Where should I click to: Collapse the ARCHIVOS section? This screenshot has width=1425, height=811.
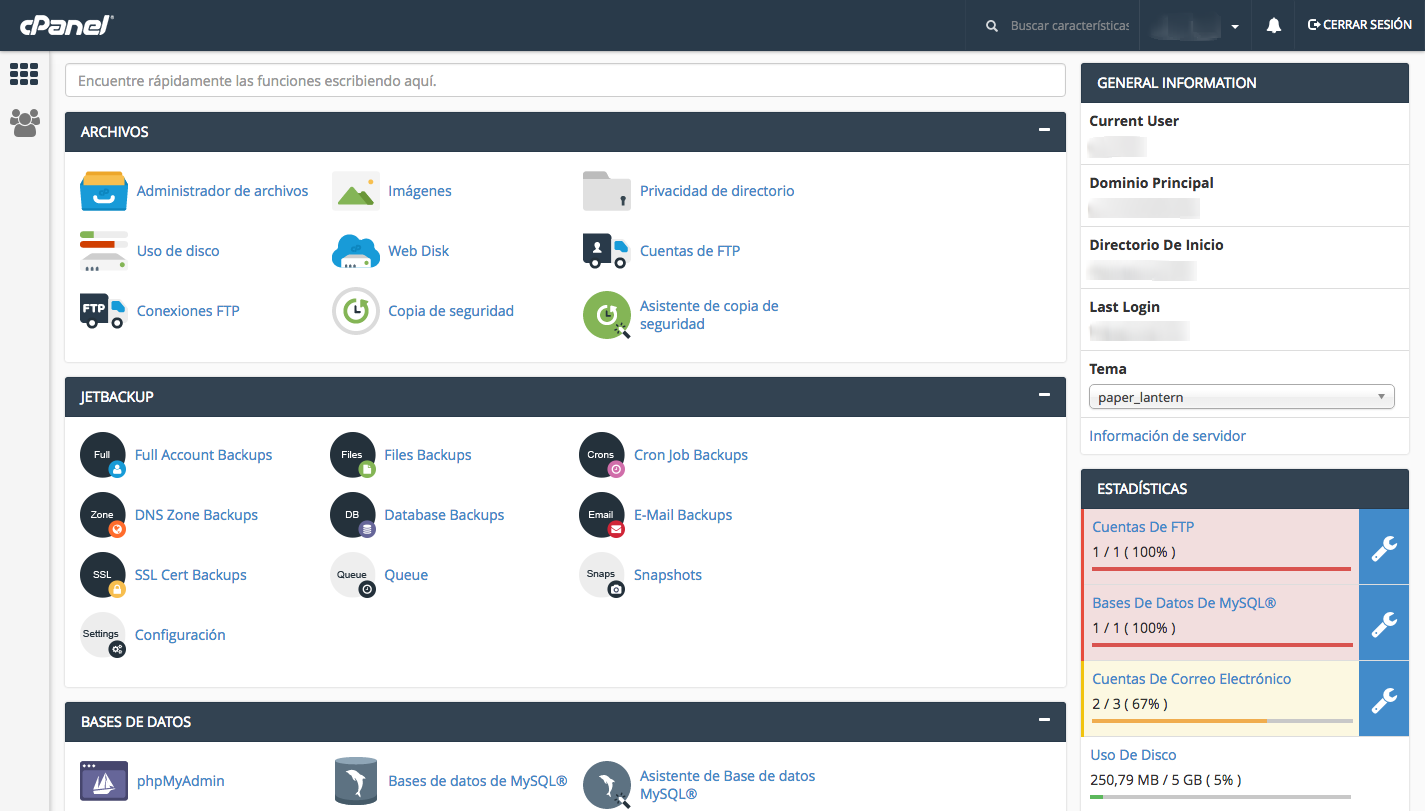point(1044,131)
